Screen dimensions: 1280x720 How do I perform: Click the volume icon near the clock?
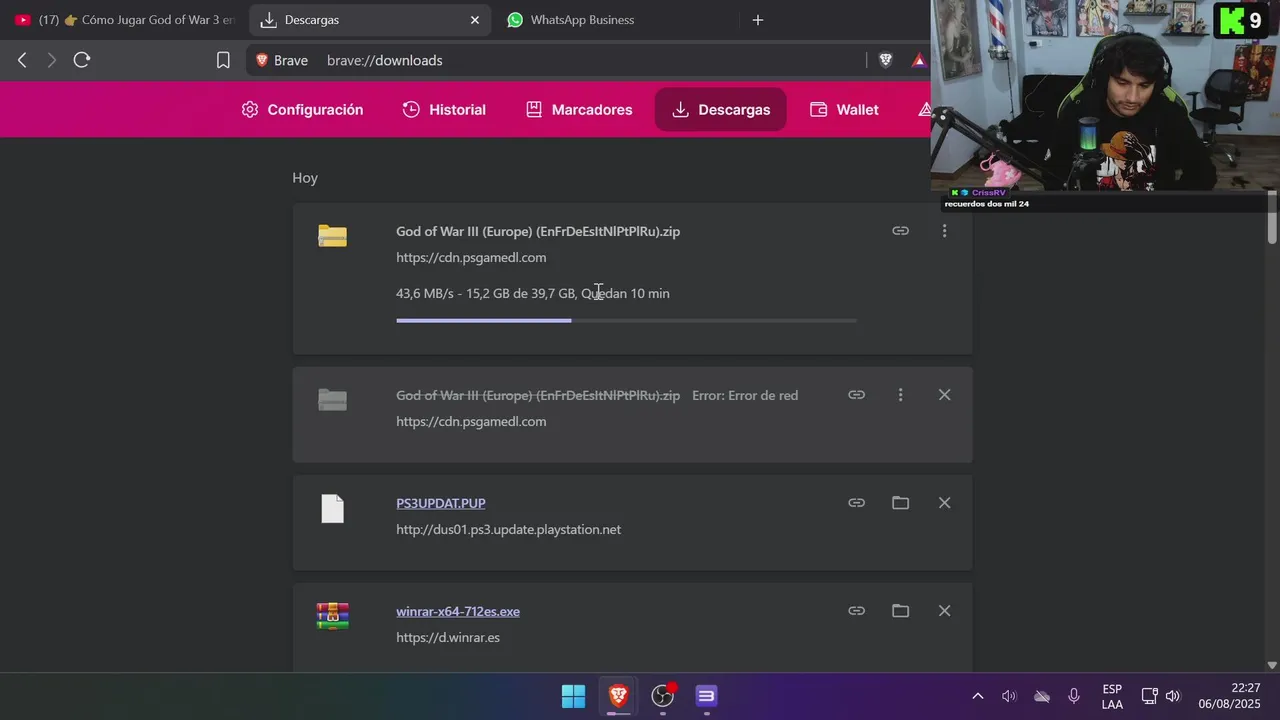pyautogui.click(x=1173, y=696)
